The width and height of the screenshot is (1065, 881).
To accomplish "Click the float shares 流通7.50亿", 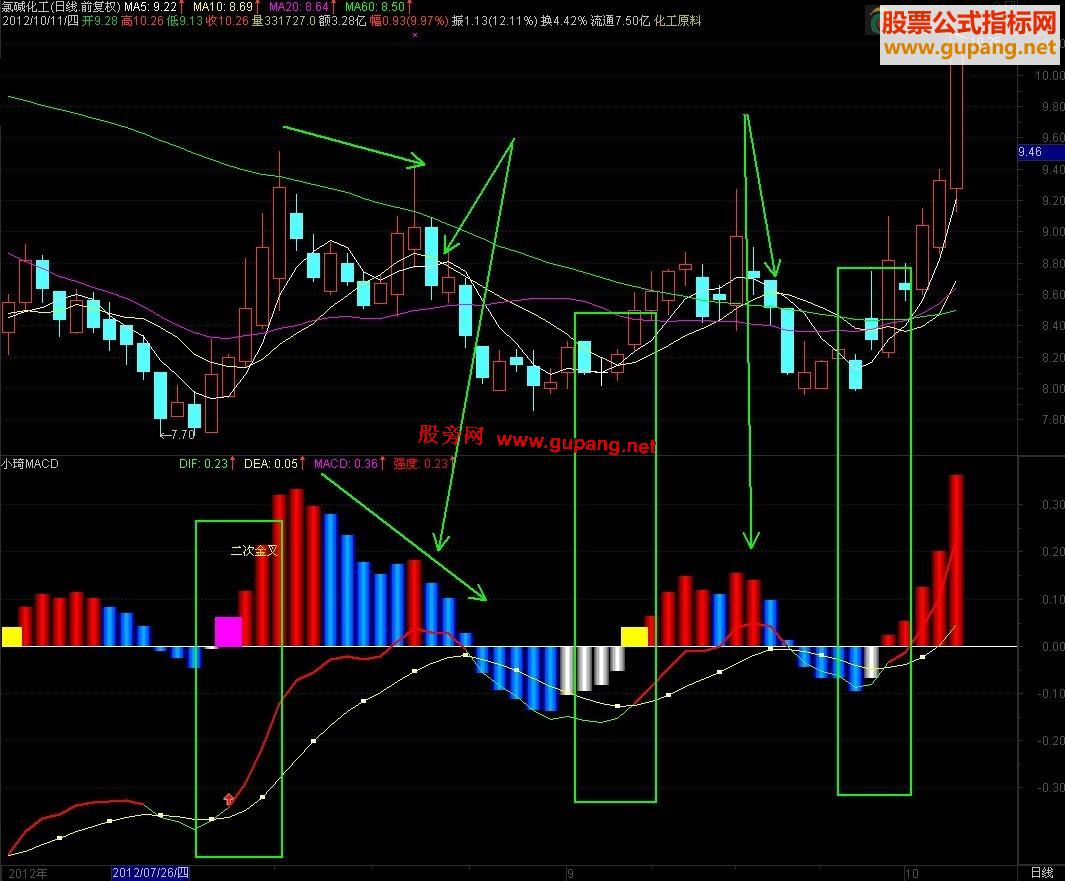I will point(620,21).
